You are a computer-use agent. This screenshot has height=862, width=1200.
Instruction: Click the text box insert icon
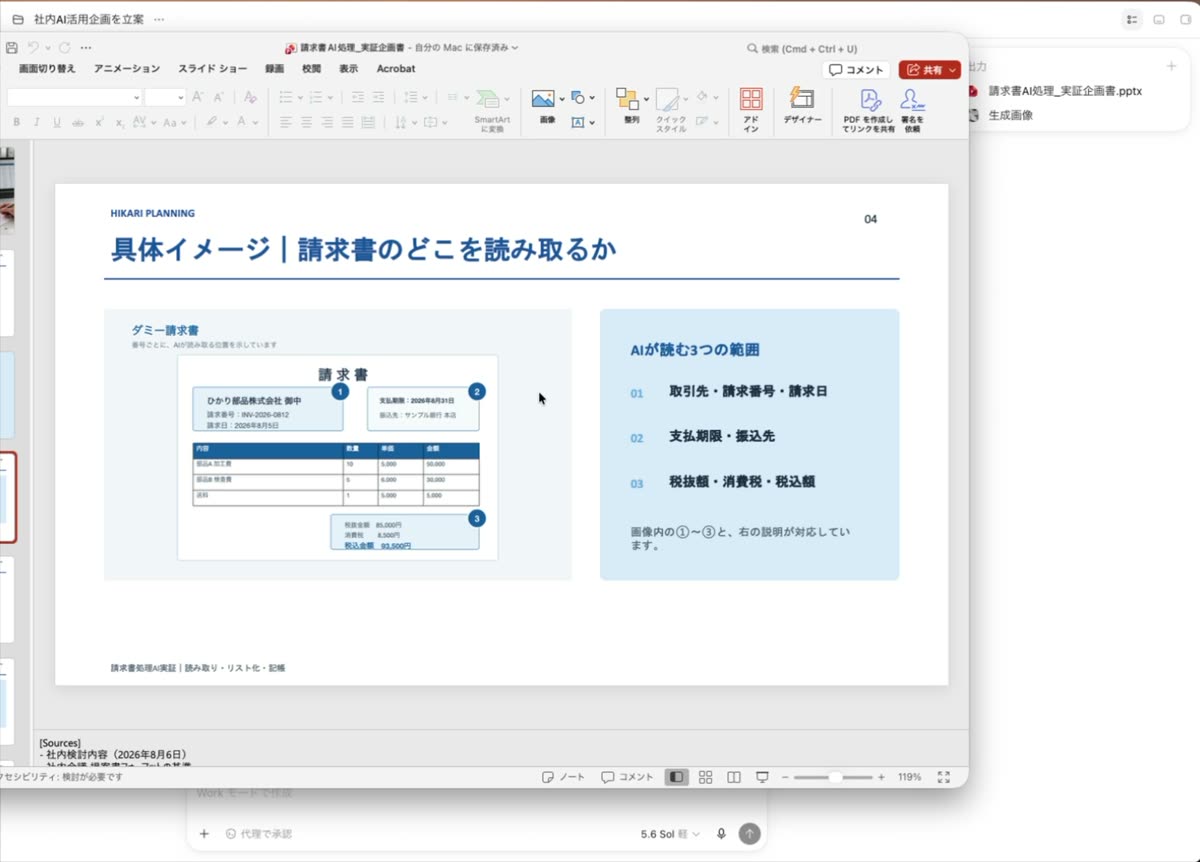578,122
